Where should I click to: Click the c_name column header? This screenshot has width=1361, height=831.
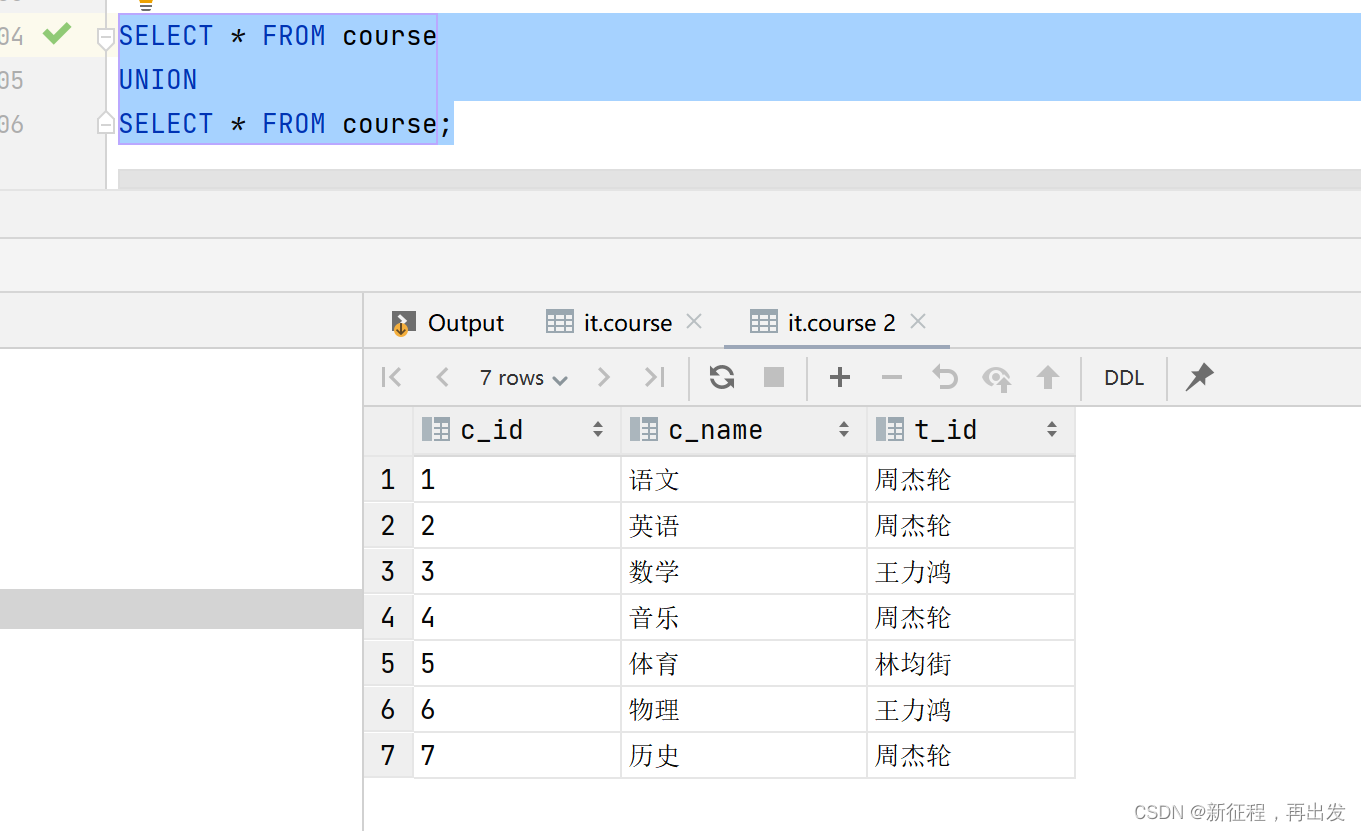tap(744, 430)
